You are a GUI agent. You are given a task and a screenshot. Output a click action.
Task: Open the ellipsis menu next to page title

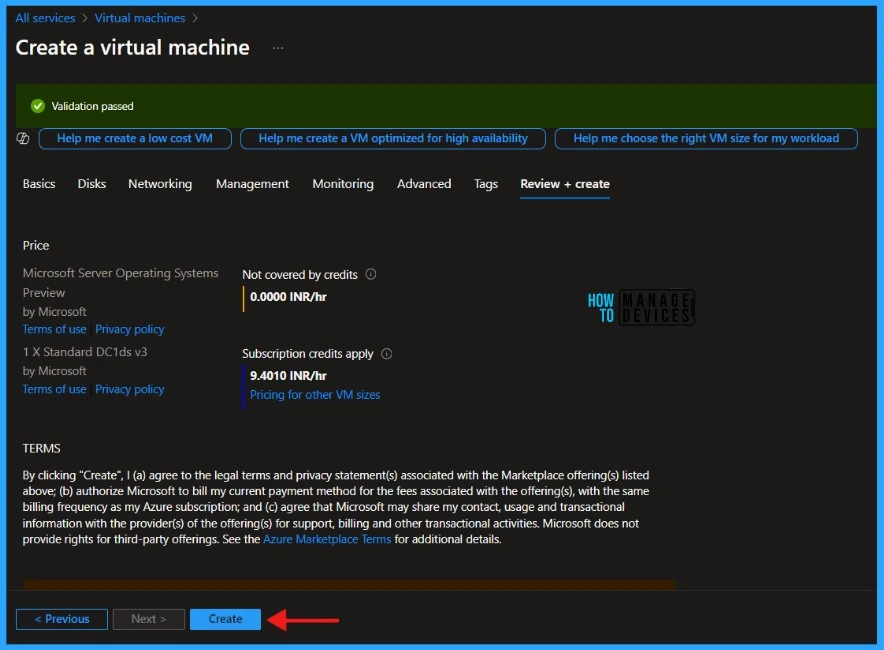278,48
